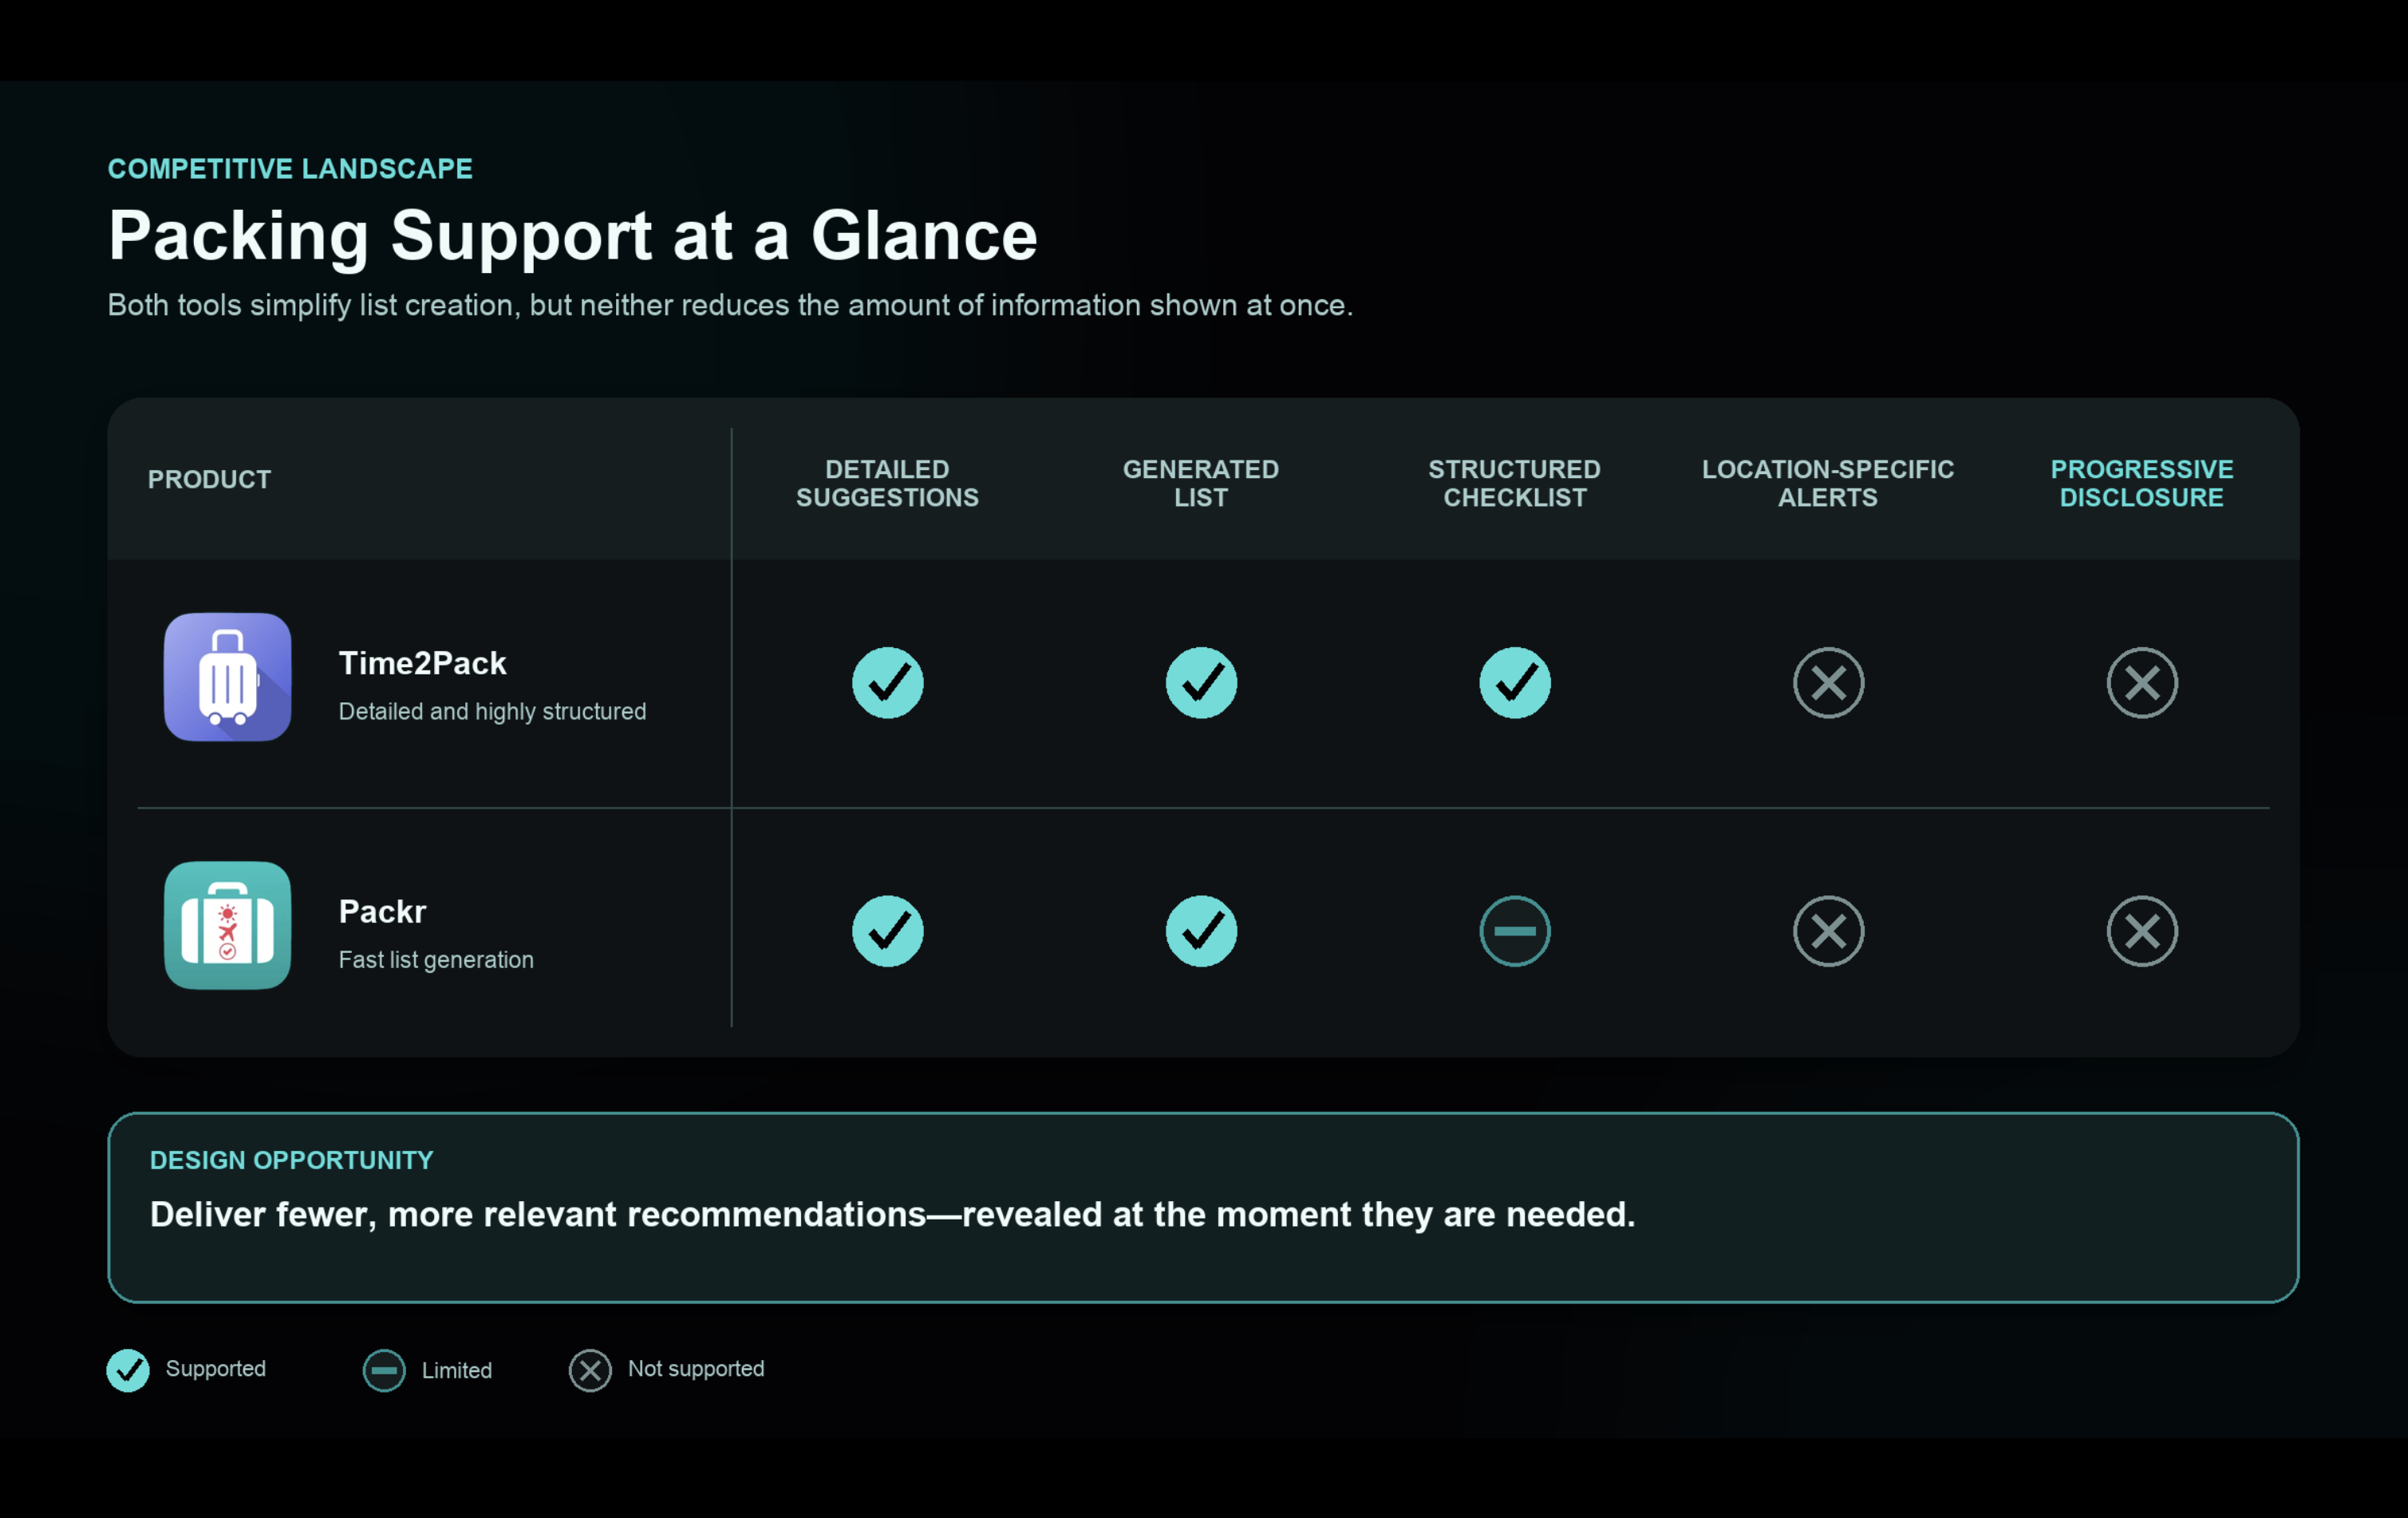
Task: Click the Generated List column header
Action: [1201, 483]
